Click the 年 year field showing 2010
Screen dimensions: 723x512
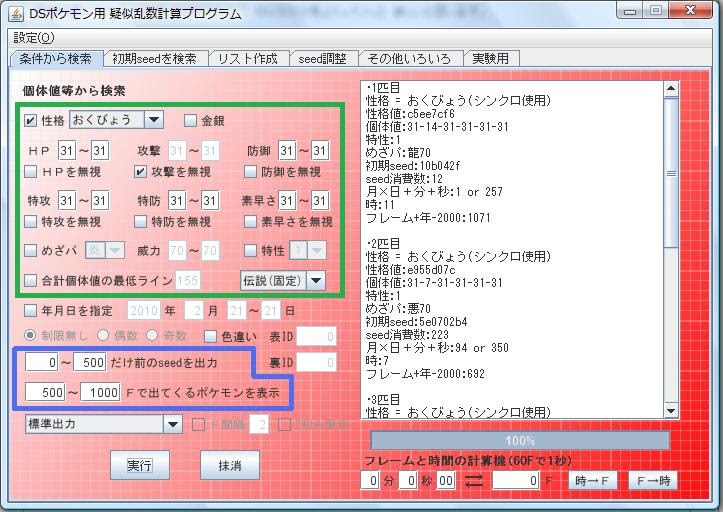(x=144, y=310)
